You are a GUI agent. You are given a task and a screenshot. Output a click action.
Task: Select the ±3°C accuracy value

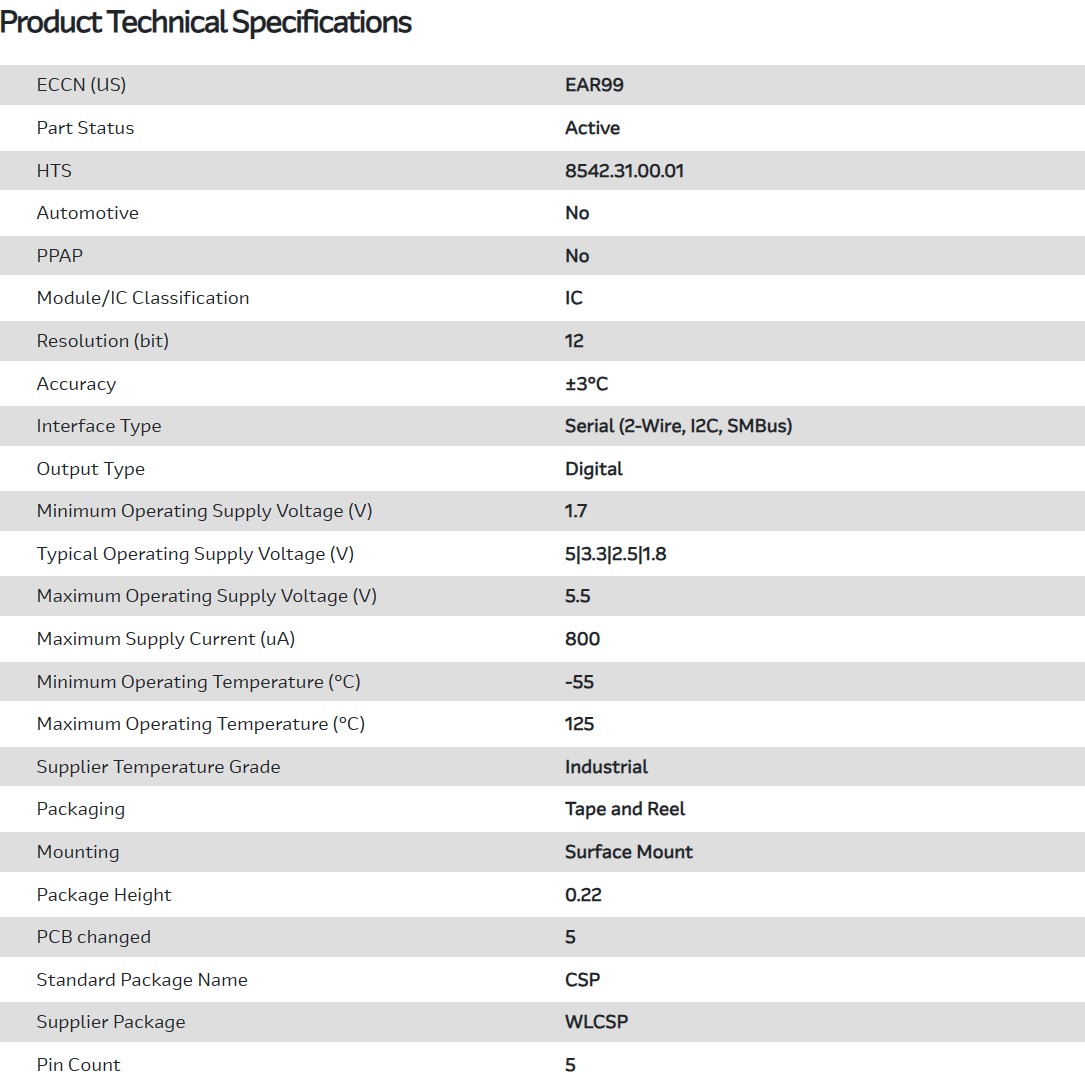586,384
